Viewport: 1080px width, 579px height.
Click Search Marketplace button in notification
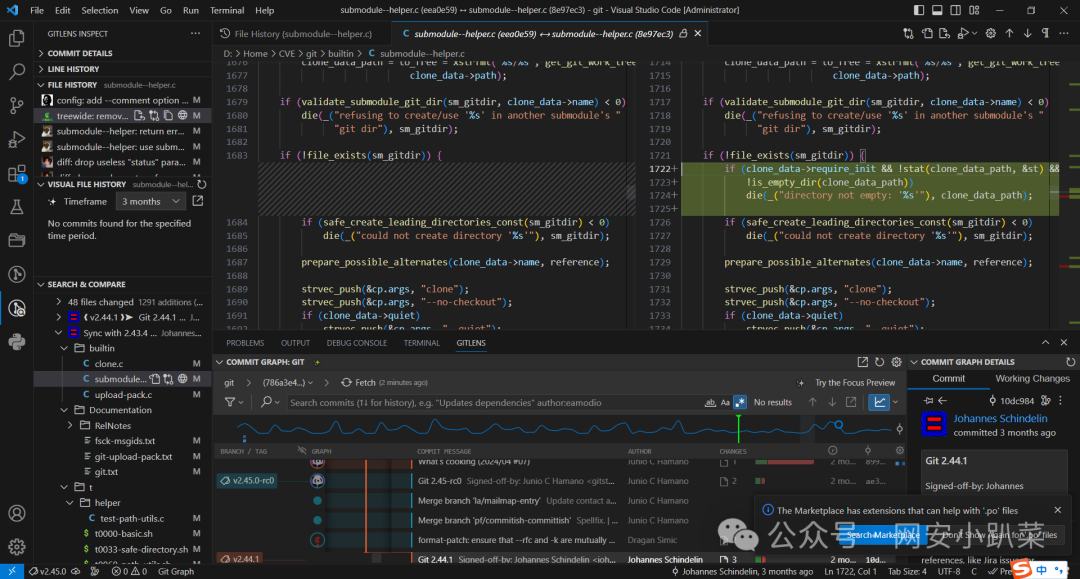click(x=883, y=535)
